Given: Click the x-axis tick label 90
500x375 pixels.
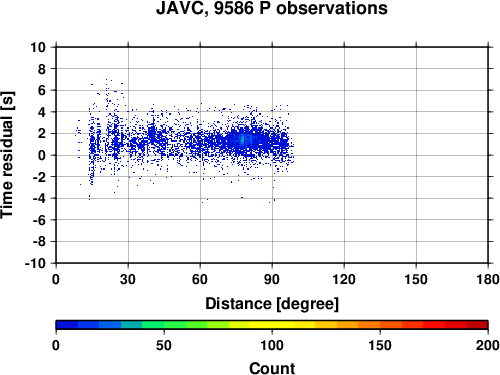Looking at the screenshot, I should coord(272,279).
